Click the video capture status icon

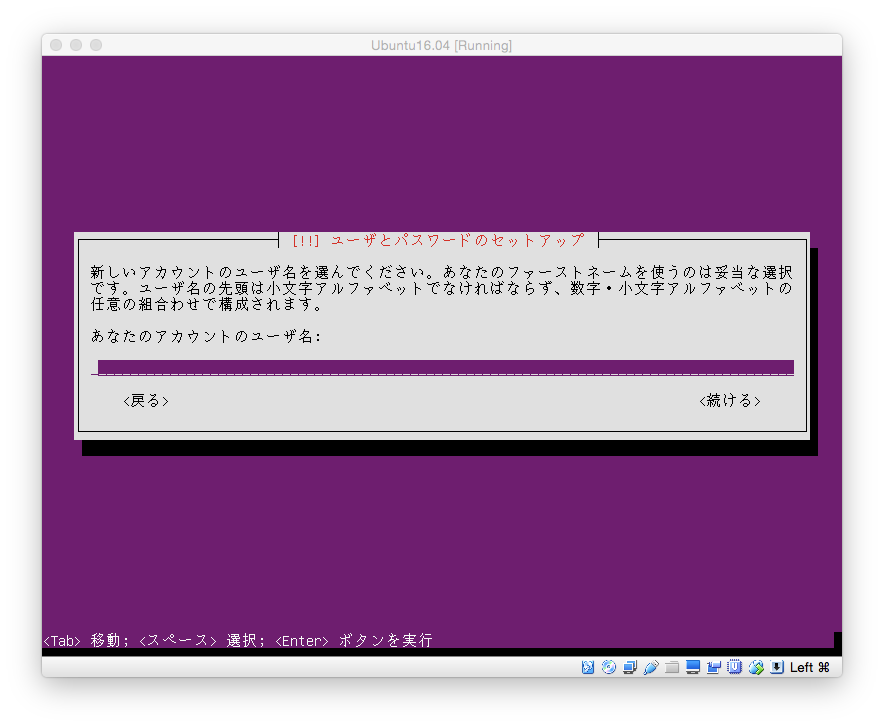tap(713, 667)
